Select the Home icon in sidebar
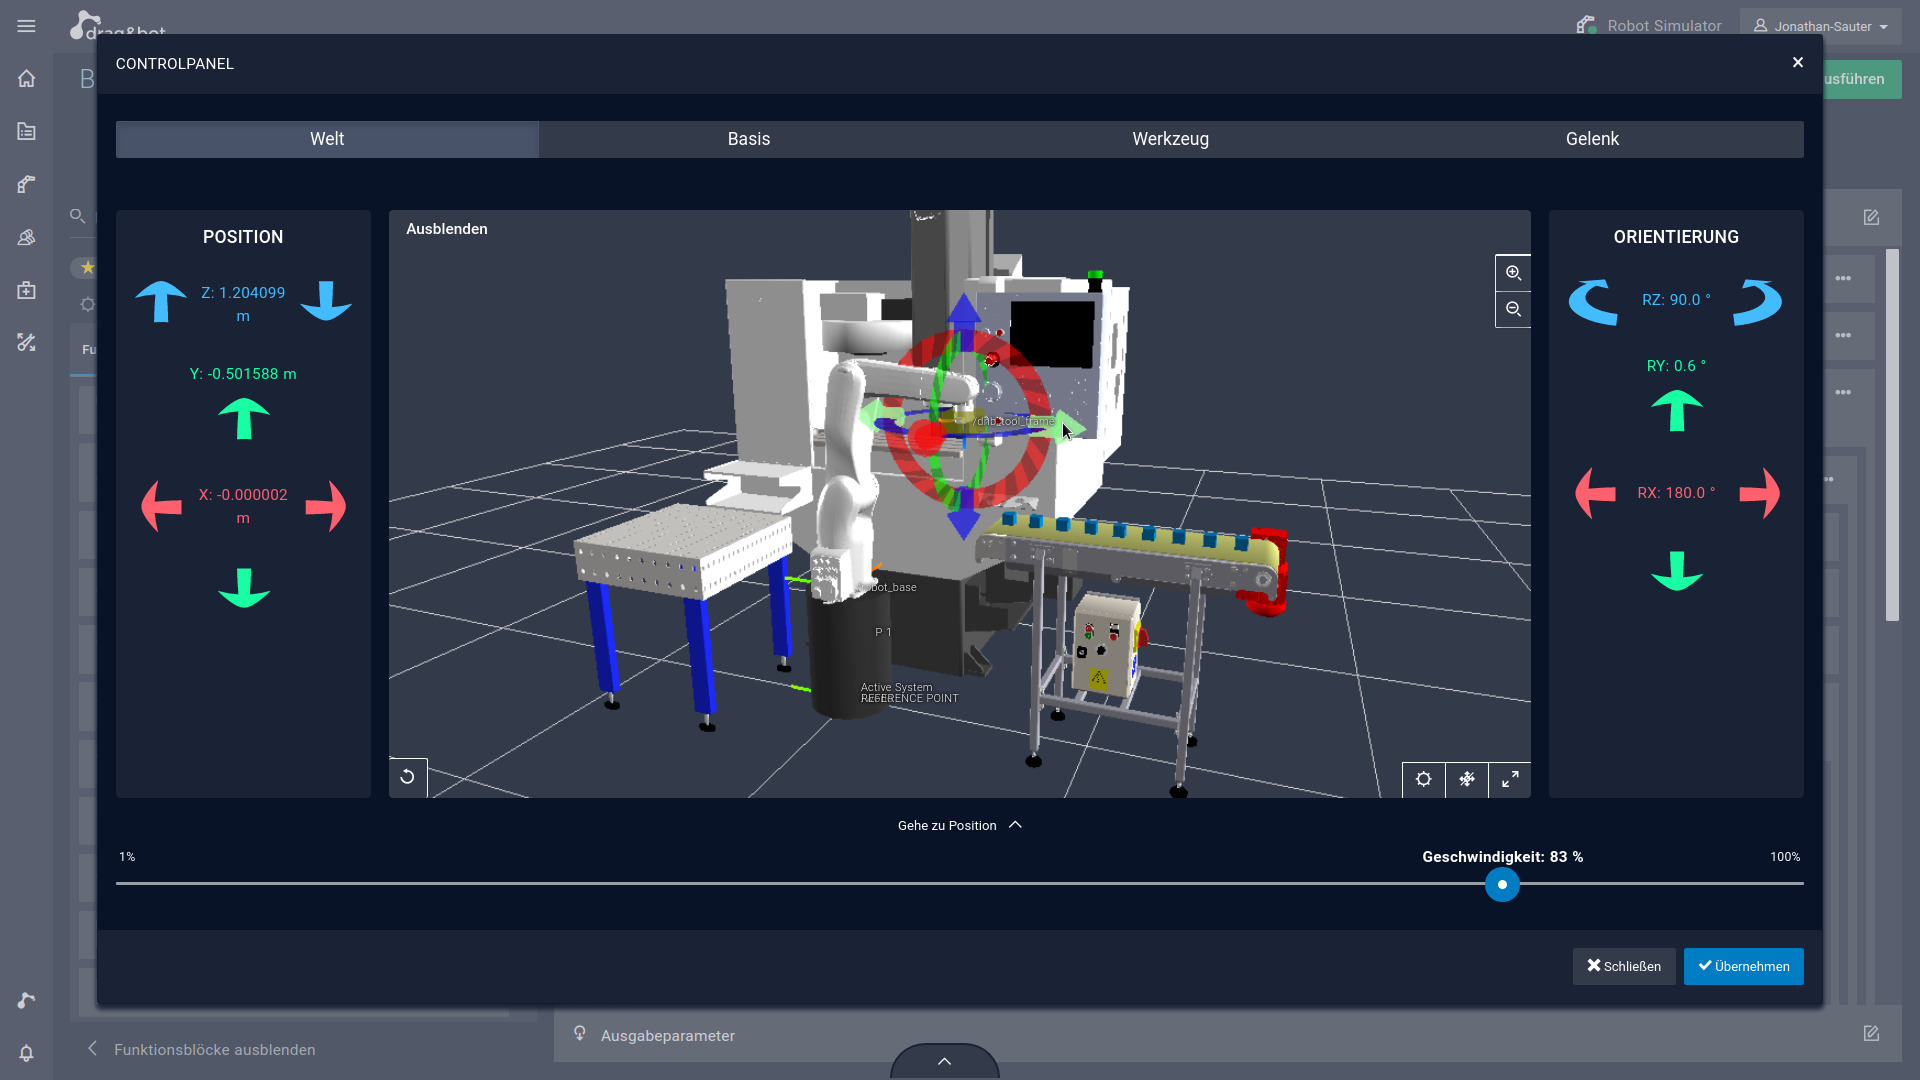1920x1080 pixels. coord(26,78)
